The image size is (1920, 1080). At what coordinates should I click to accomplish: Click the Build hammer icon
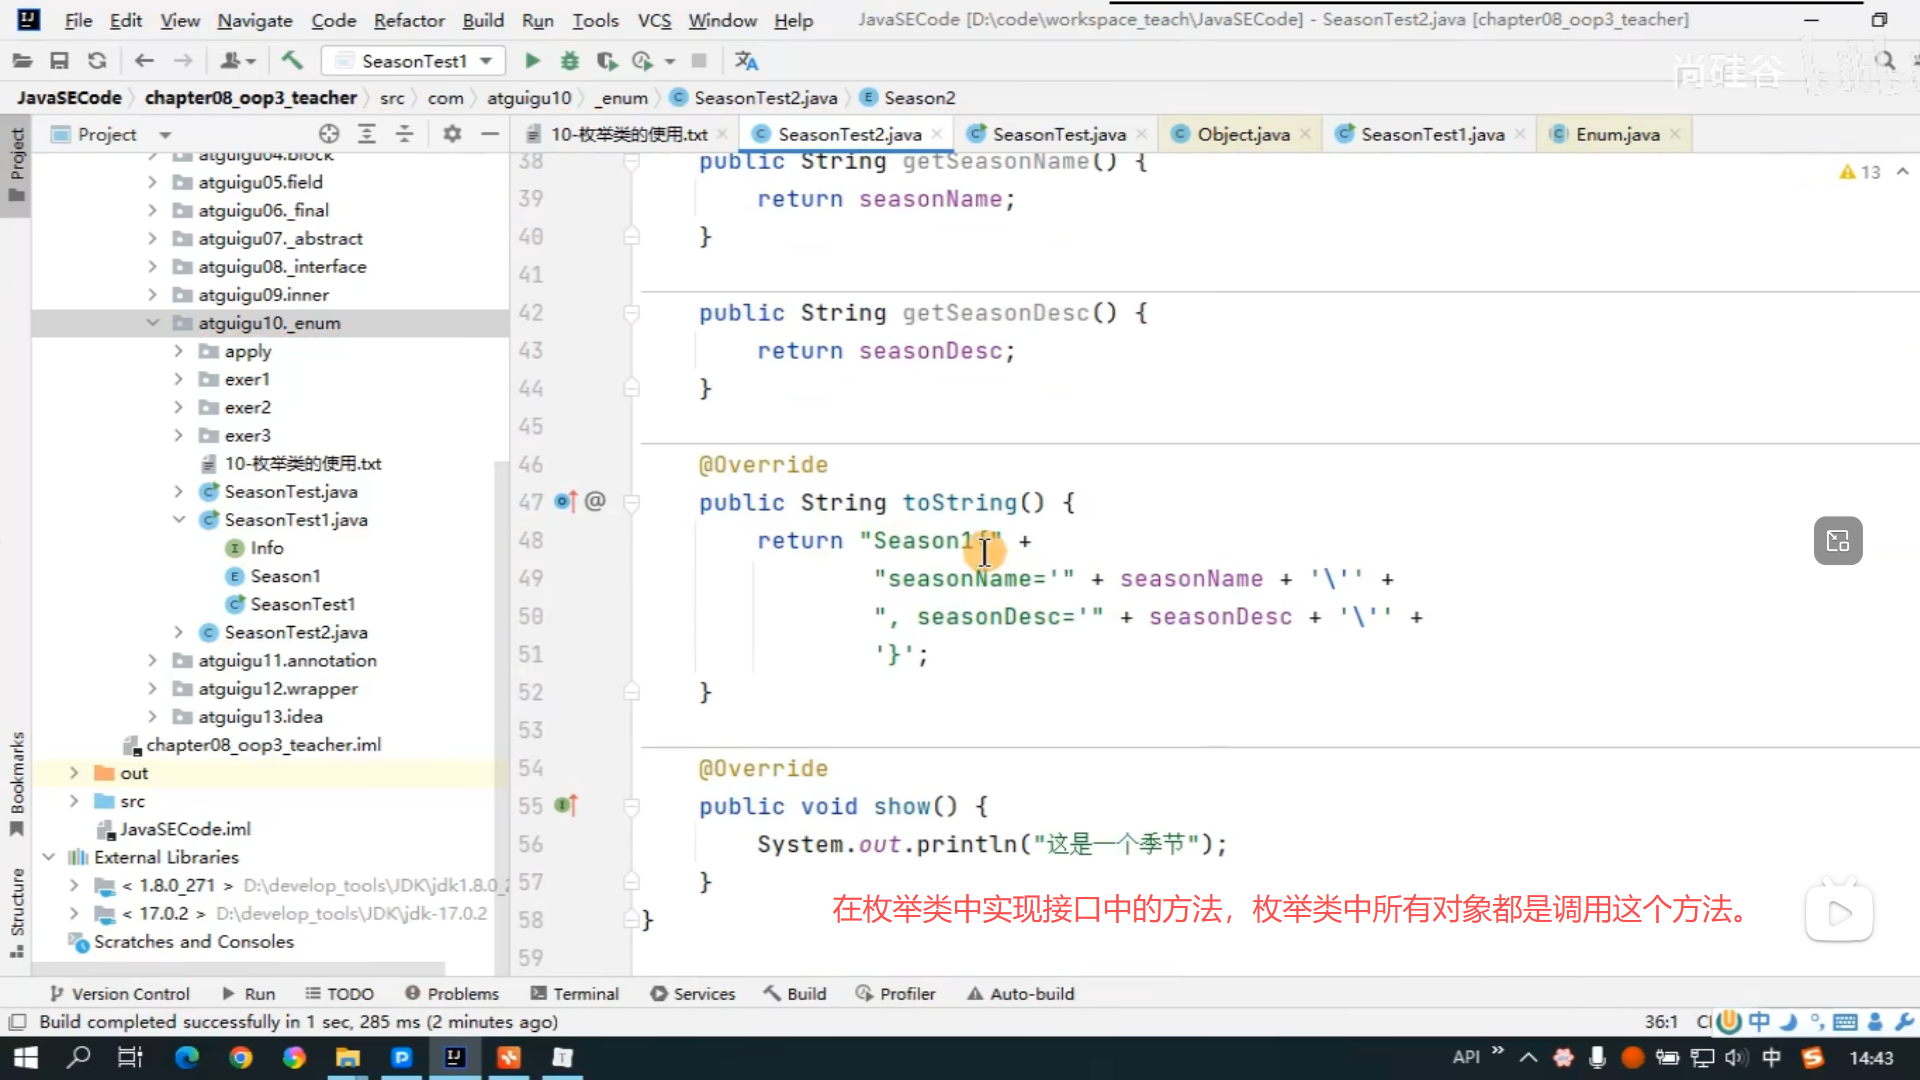[x=292, y=61]
